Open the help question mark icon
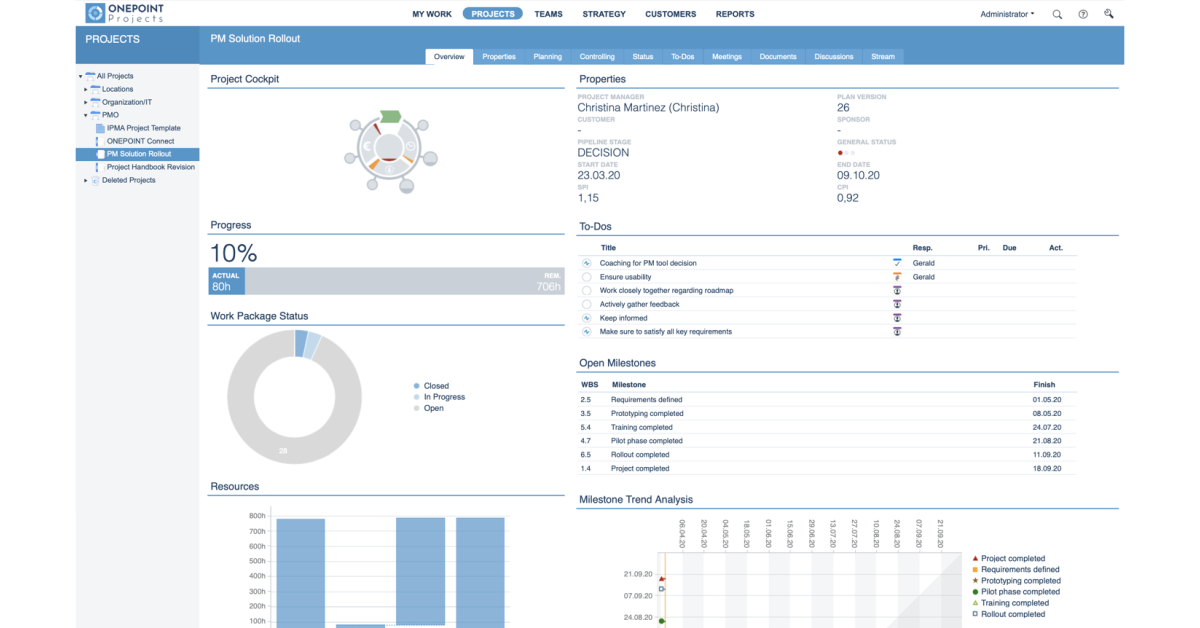 click(1083, 14)
